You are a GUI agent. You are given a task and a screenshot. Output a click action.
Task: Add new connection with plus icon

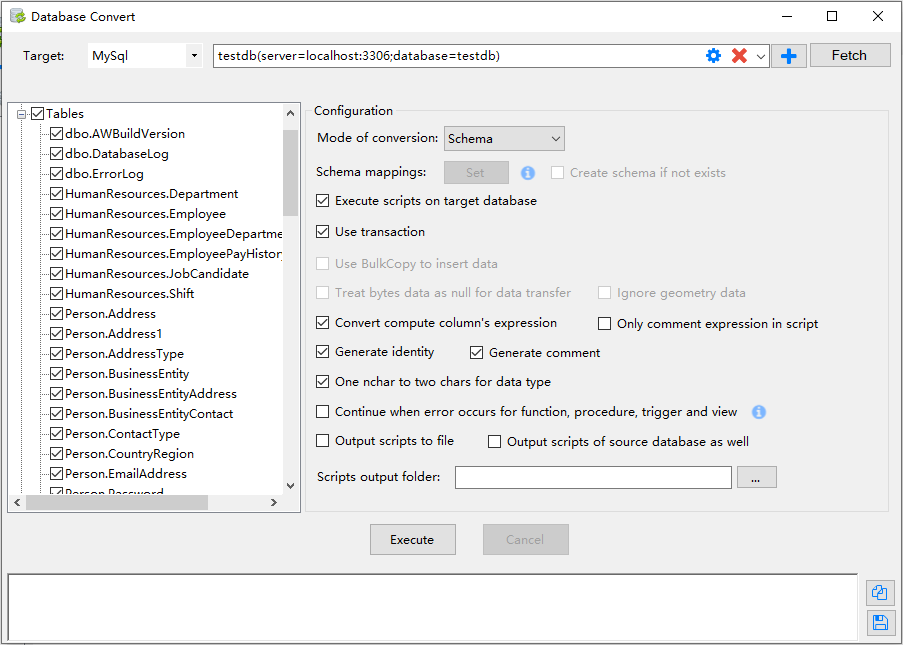click(x=788, y=56)
